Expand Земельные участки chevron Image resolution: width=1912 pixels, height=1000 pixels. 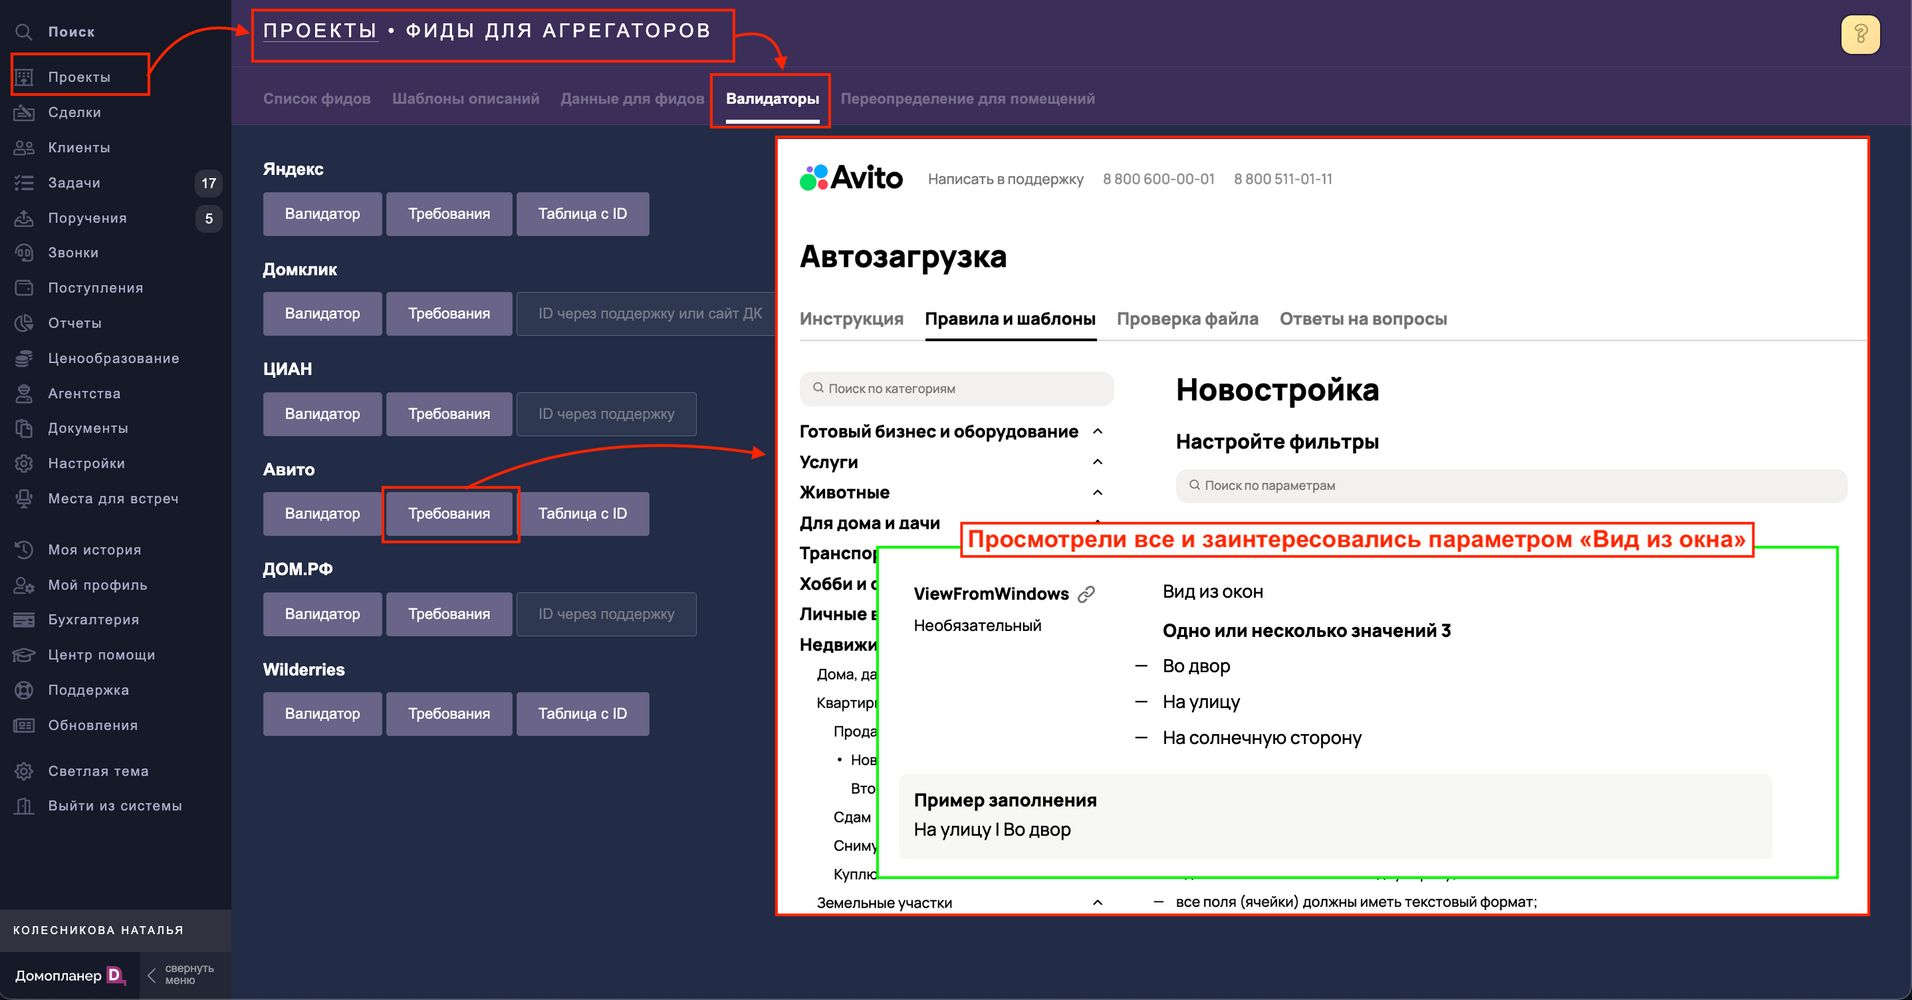point(1097,903)
